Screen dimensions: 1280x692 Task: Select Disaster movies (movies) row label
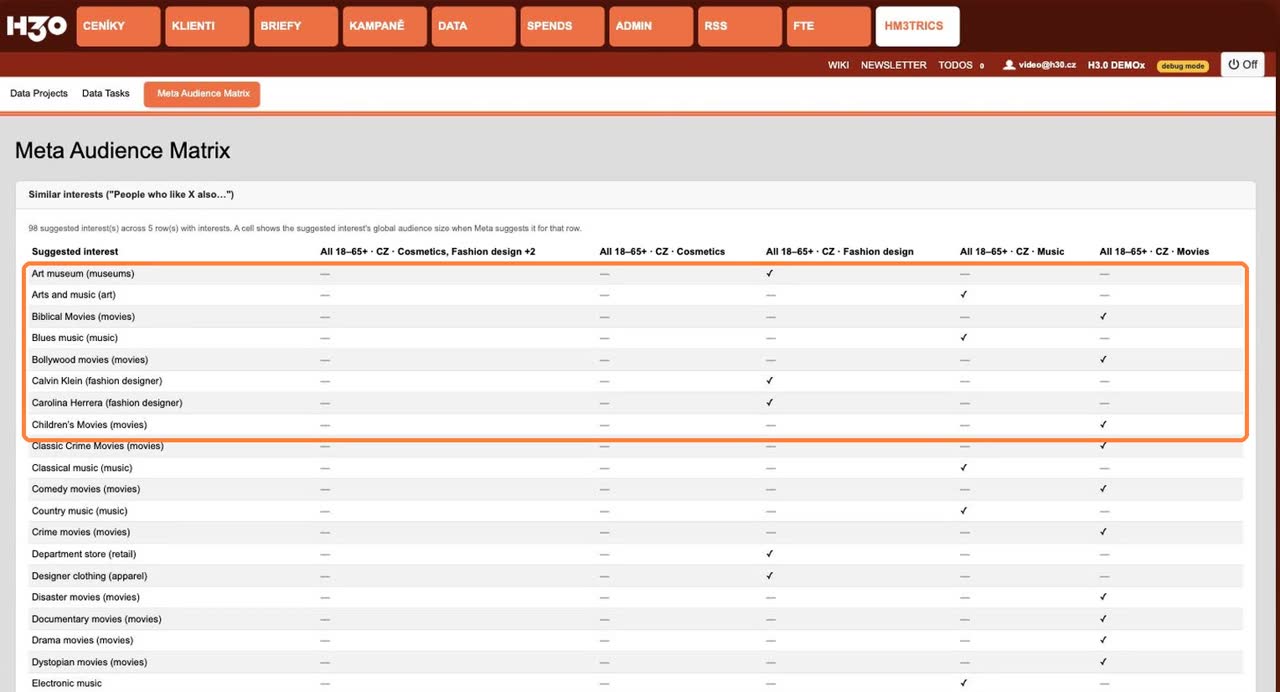click(86, 597)
